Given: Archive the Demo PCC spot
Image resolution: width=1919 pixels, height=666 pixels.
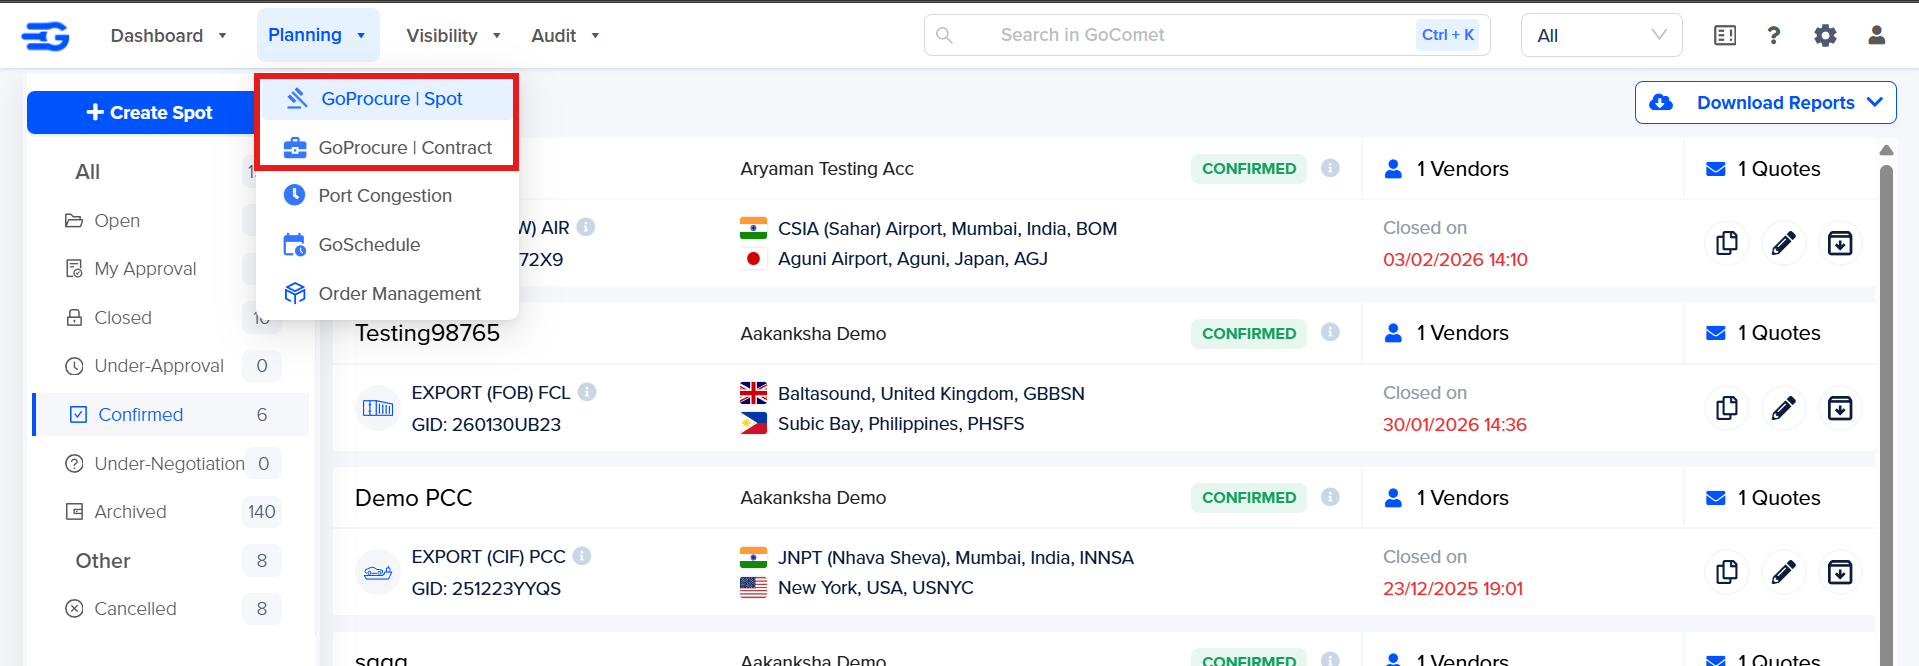Looking at the screenshot, I should coord(1840,572).
